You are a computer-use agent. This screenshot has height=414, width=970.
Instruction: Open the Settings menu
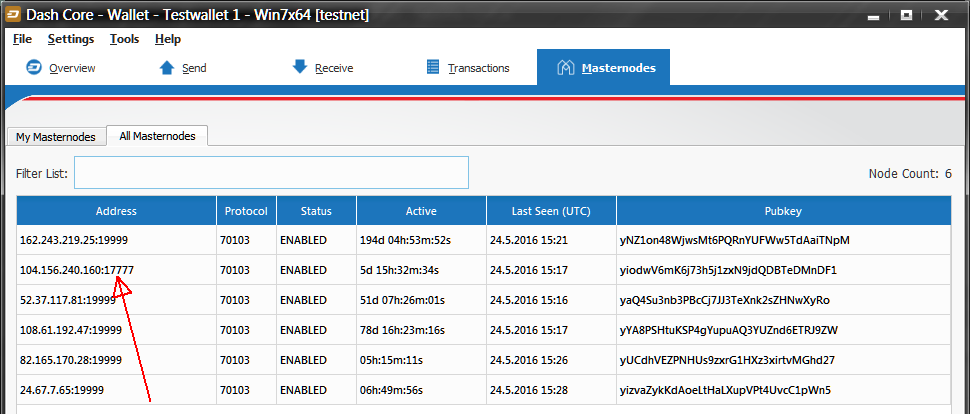coord(71,39)
